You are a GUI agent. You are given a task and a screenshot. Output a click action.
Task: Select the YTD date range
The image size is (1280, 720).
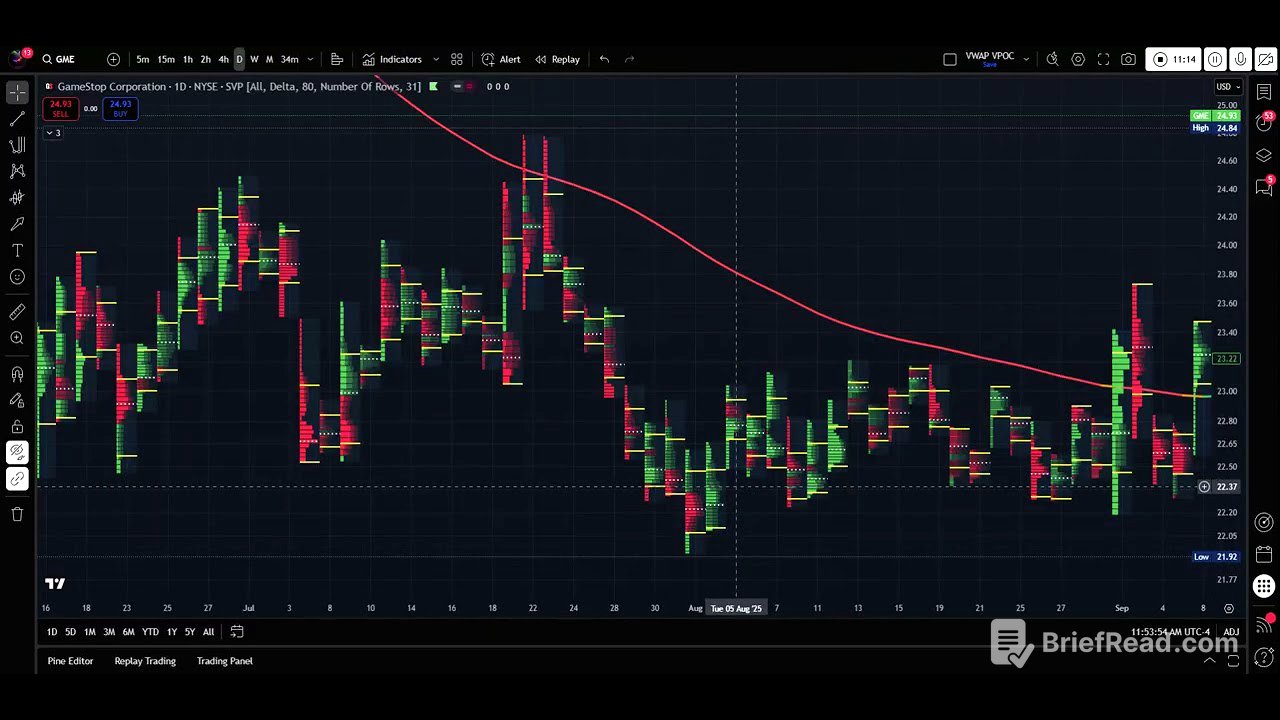coord(150,632)
